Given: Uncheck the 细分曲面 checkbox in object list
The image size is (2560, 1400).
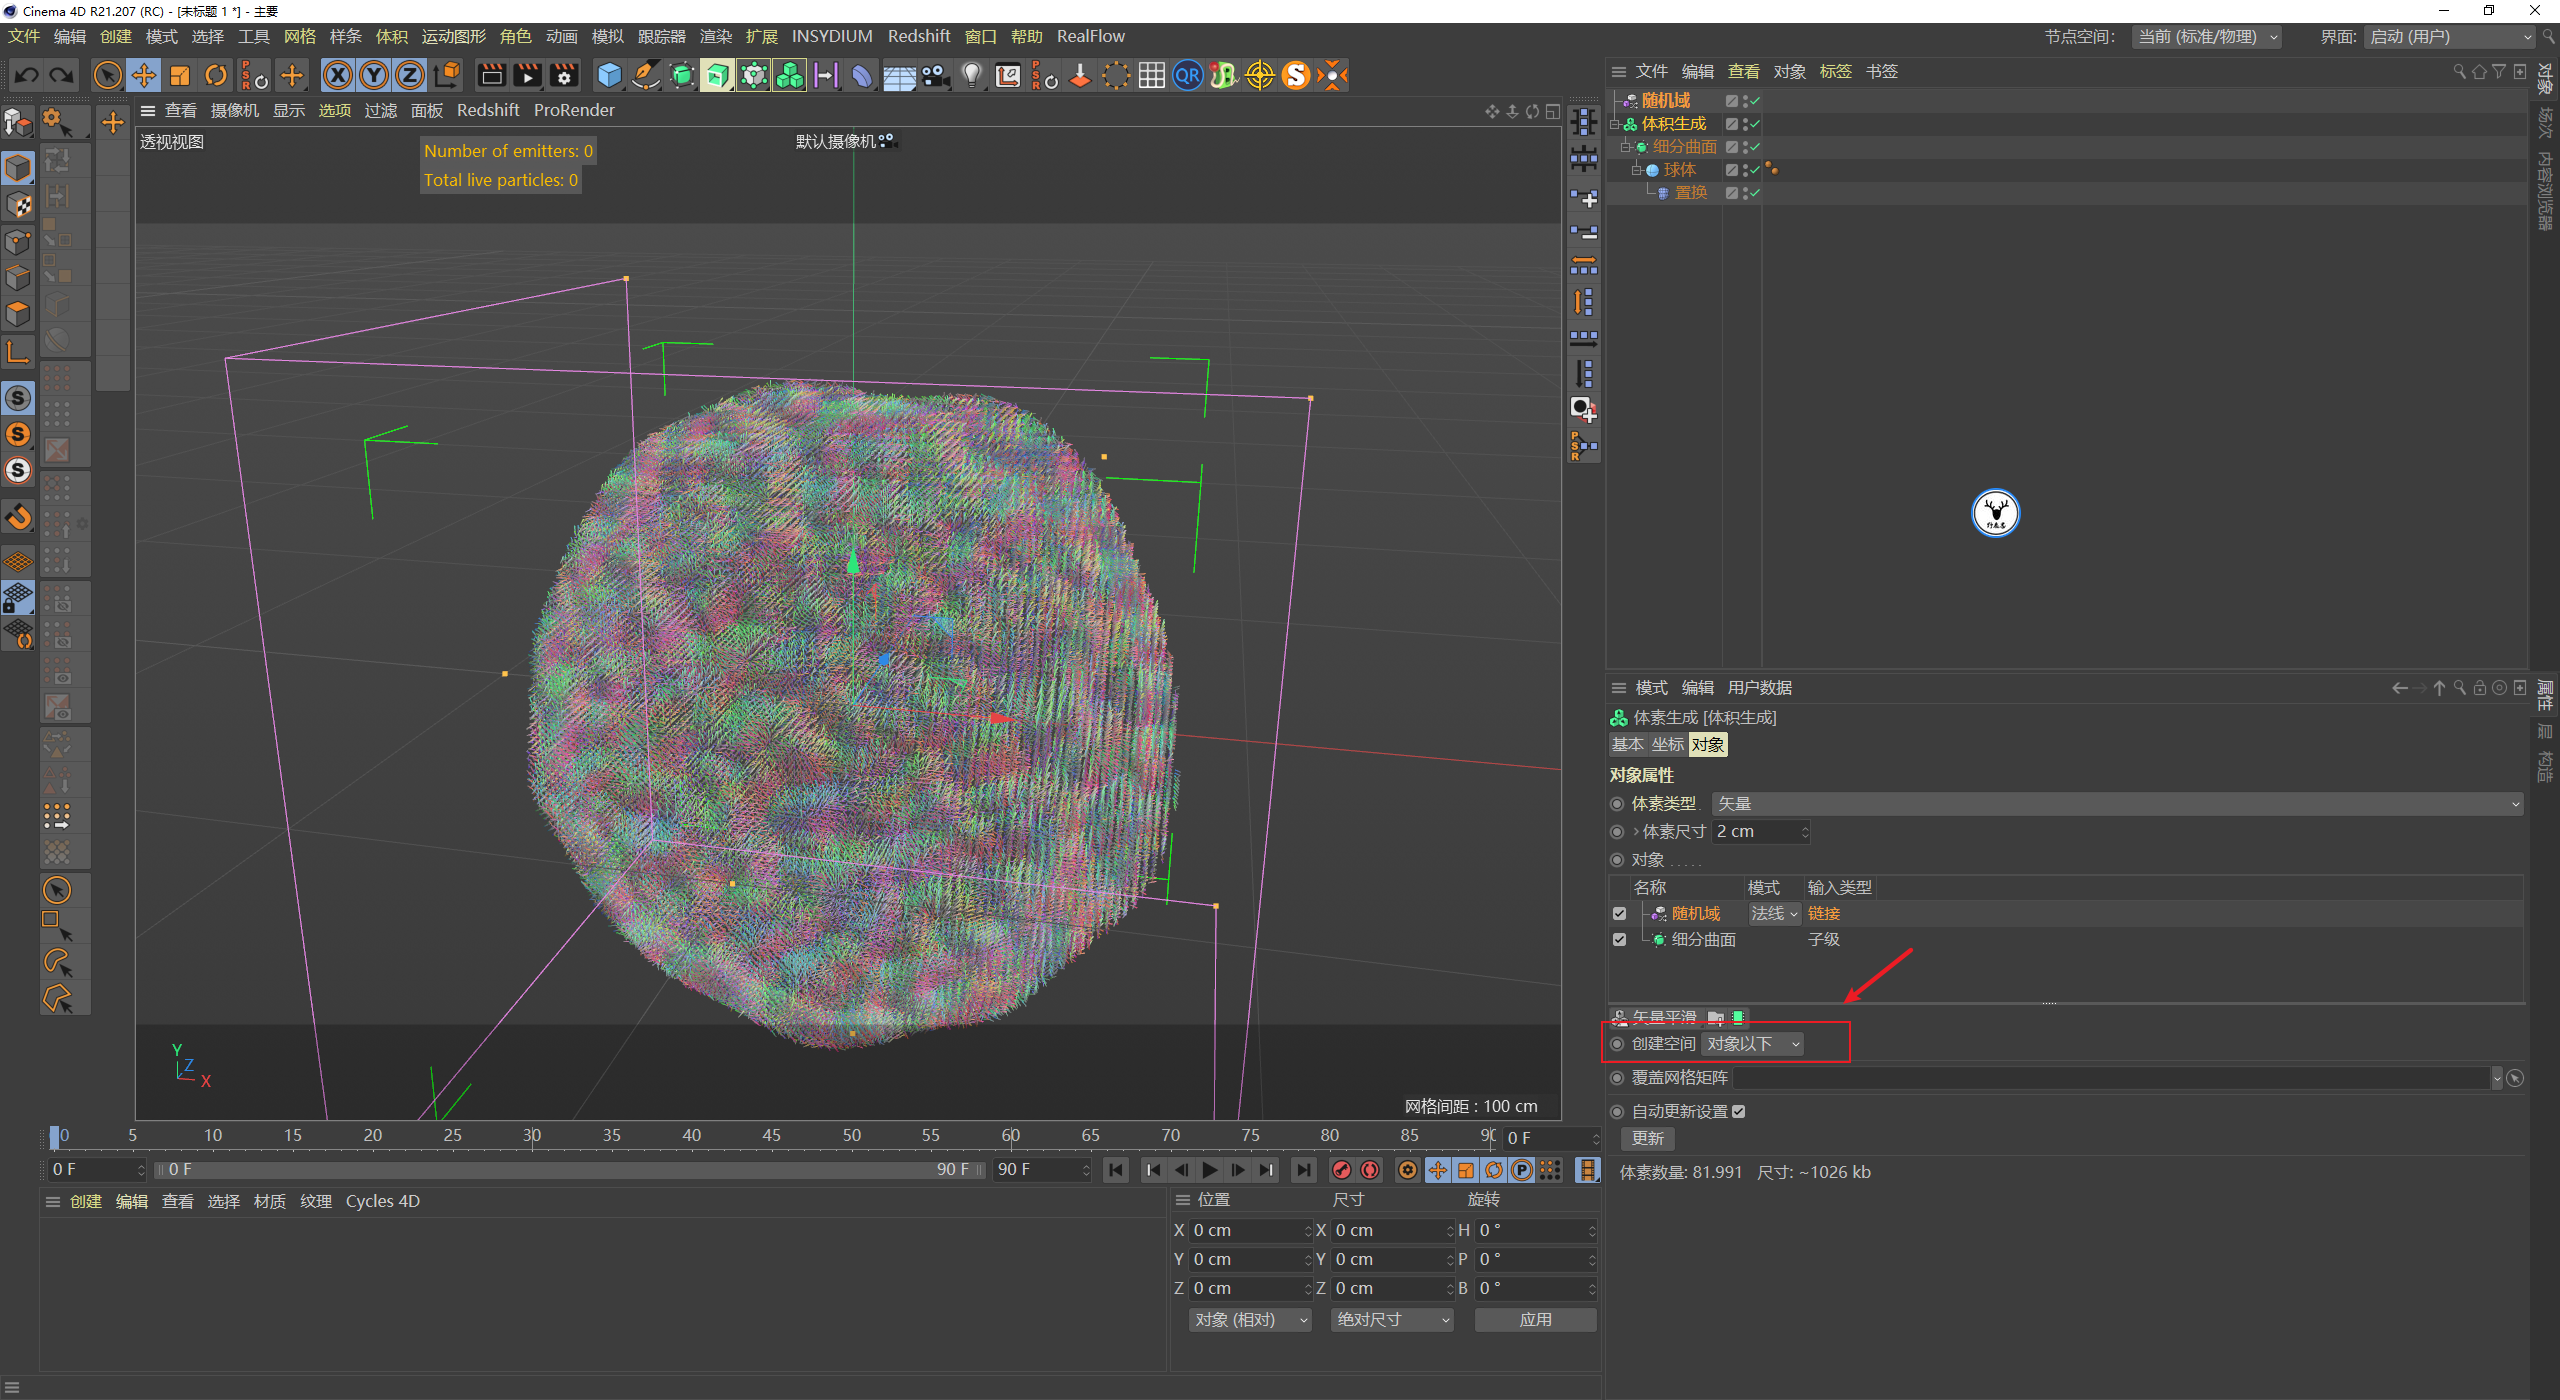Looking at the screenshot, I should coord(1619,939).
